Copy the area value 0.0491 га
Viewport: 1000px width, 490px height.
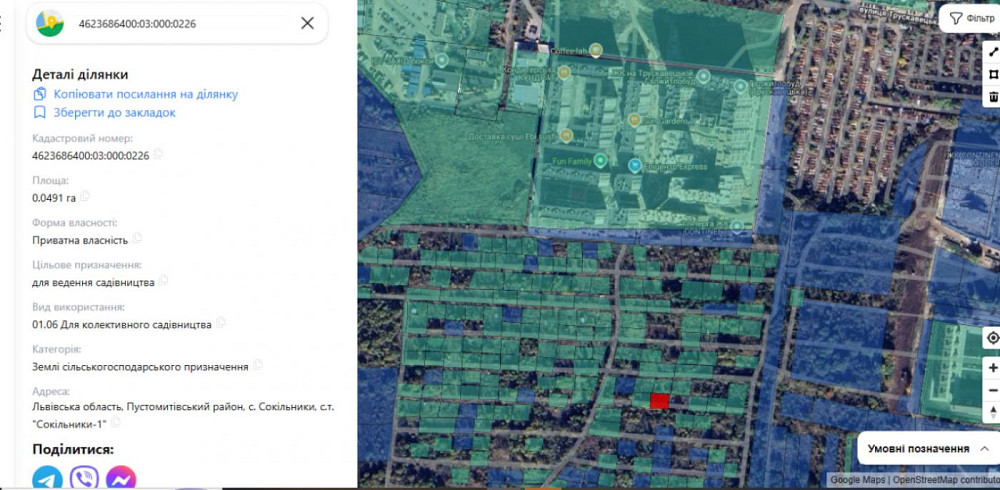pyautogui.click(x=85, y=197)
